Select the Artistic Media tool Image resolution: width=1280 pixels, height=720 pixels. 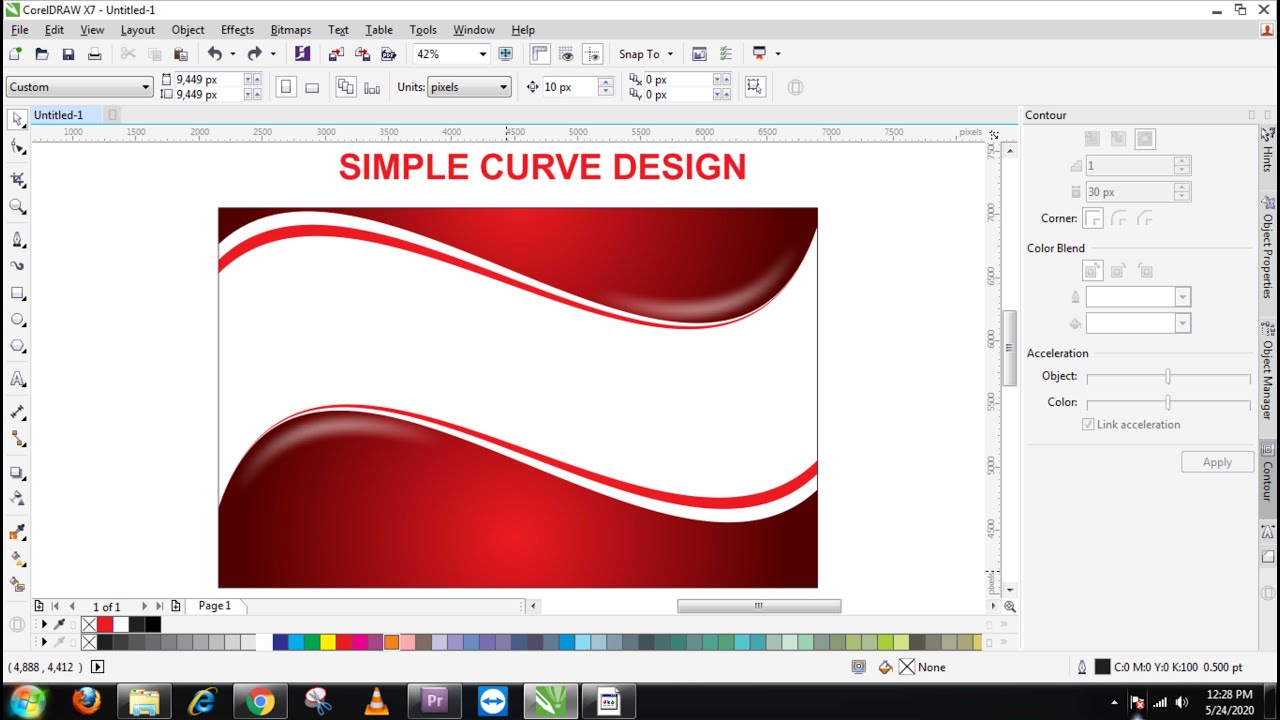tap(17, 266)
